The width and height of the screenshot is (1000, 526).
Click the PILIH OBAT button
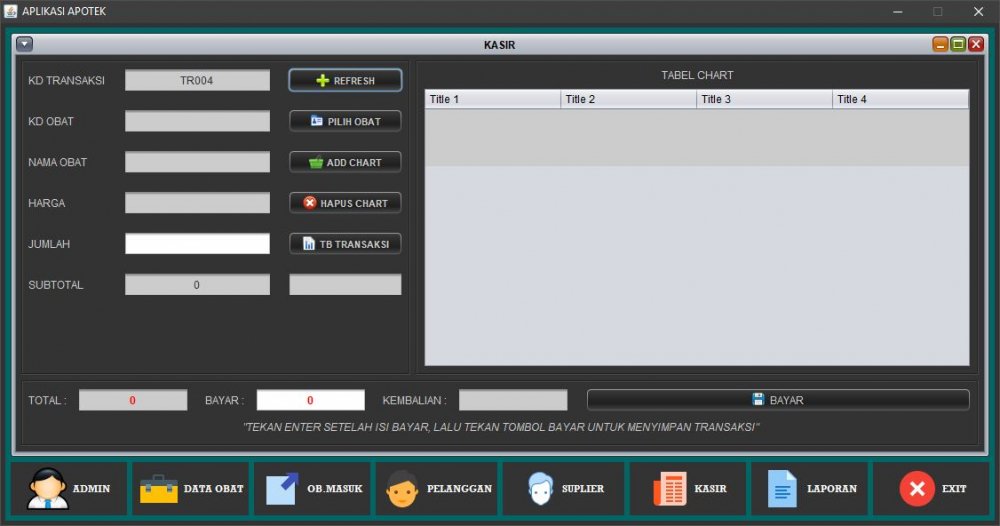(x=345, y=121)
